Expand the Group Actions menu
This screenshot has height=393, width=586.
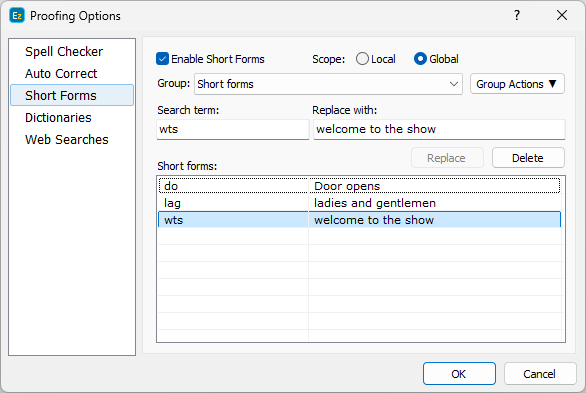tap(517, 84)
